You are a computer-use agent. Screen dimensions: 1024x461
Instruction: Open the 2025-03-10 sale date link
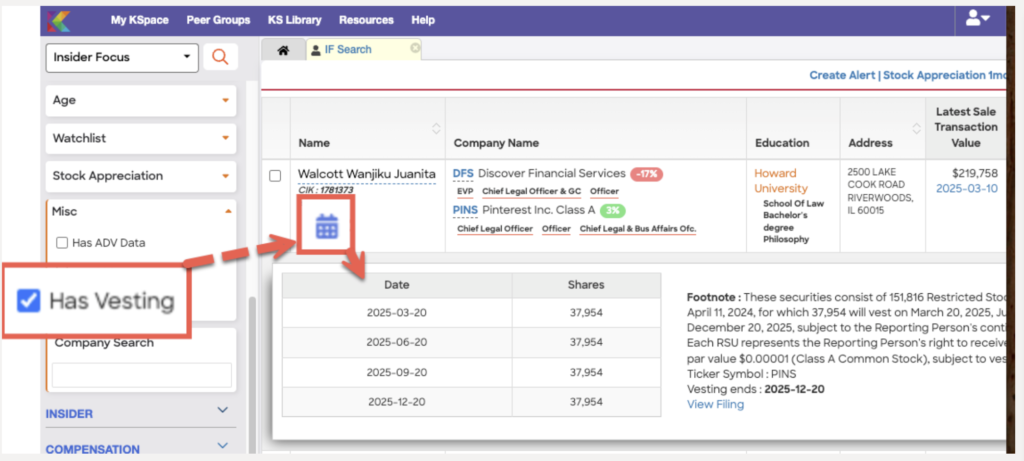(x=967, y=189)
